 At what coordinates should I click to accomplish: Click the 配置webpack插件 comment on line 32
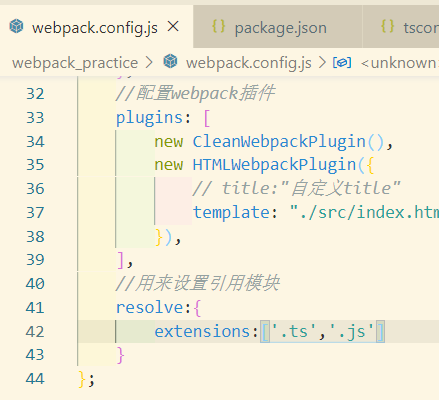click(x=195, y=93)
